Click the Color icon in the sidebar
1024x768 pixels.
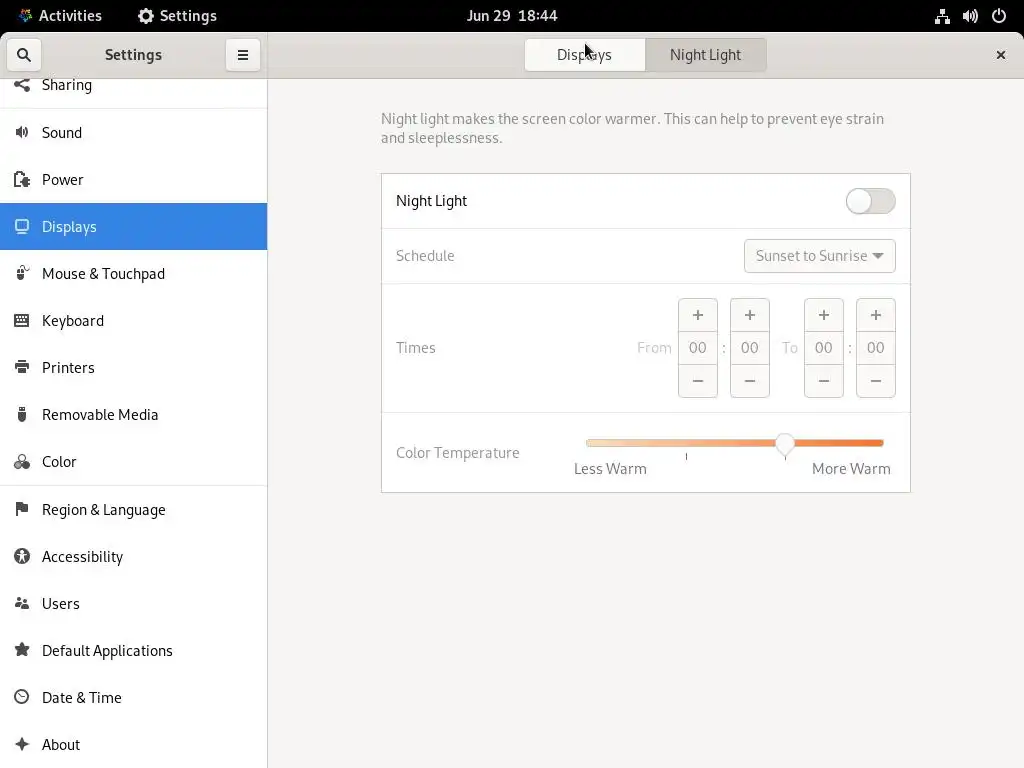pos(22,462)
